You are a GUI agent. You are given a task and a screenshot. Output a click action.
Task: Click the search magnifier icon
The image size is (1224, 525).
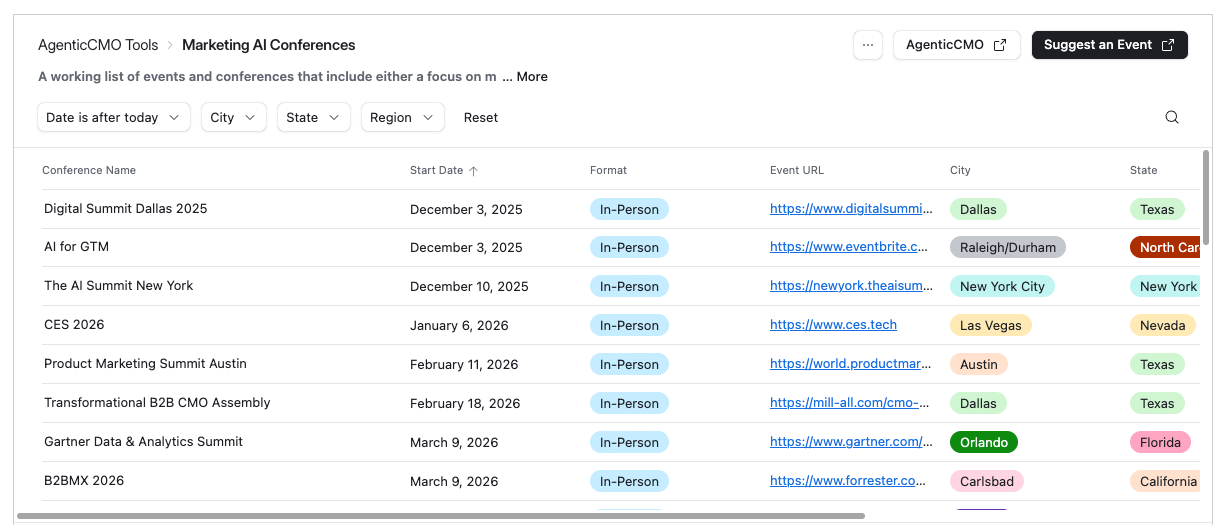[x=1172, y=117]
